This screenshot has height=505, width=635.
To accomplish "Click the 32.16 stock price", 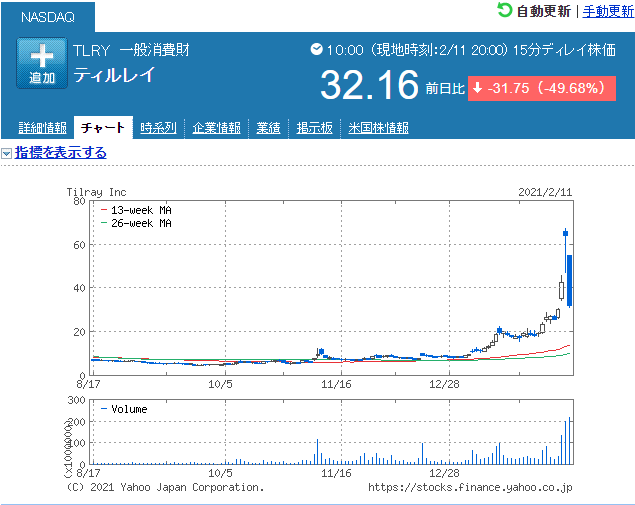I will click(x=369, y=85).
